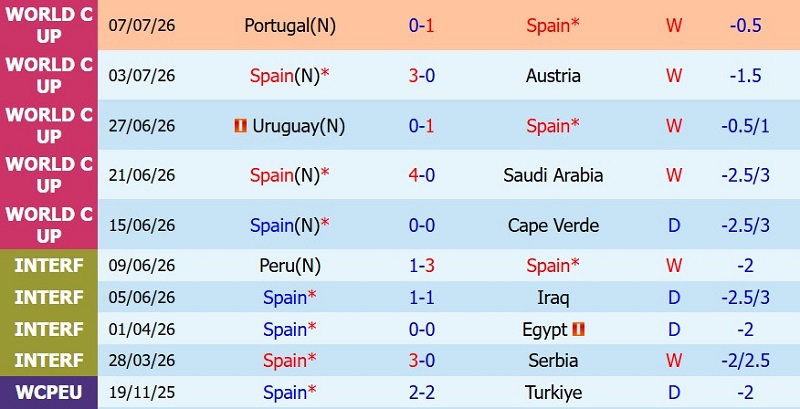800x409 pixels.
Task: Click the WORLD CUP label for 07/07/26
Action: 49,25
